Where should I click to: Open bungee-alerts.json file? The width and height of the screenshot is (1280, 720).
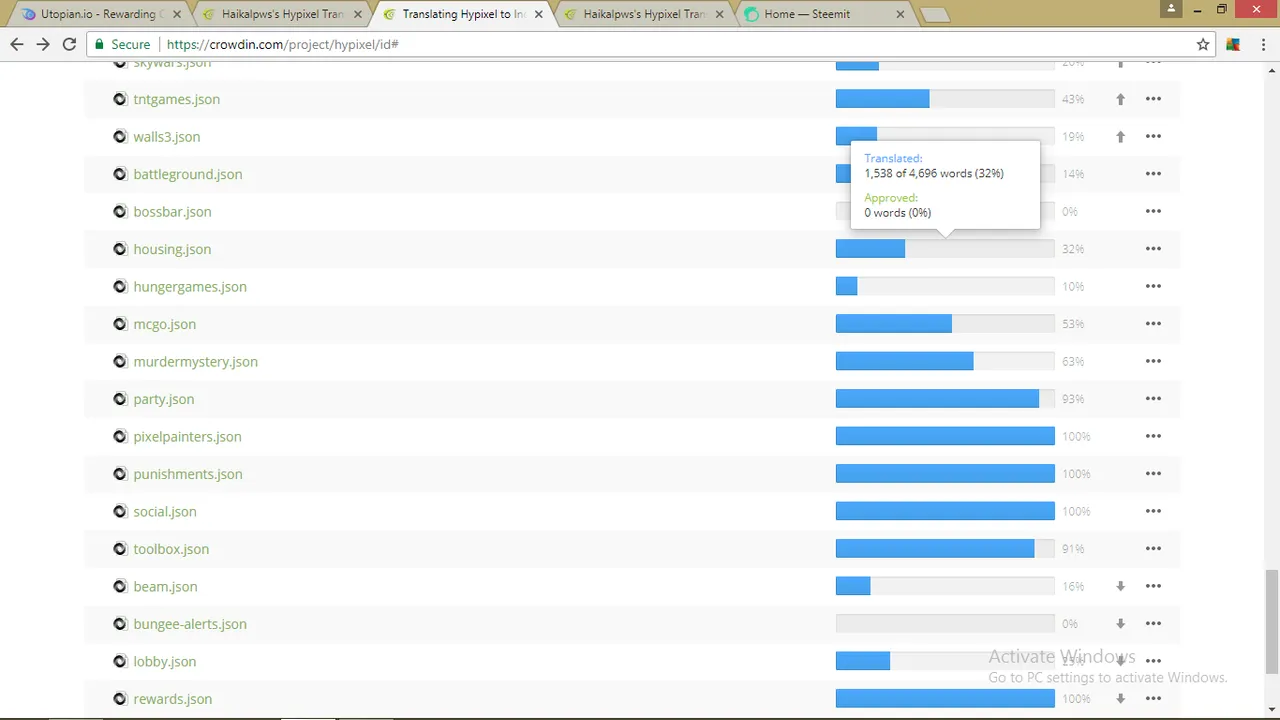(x=190, y=624)
